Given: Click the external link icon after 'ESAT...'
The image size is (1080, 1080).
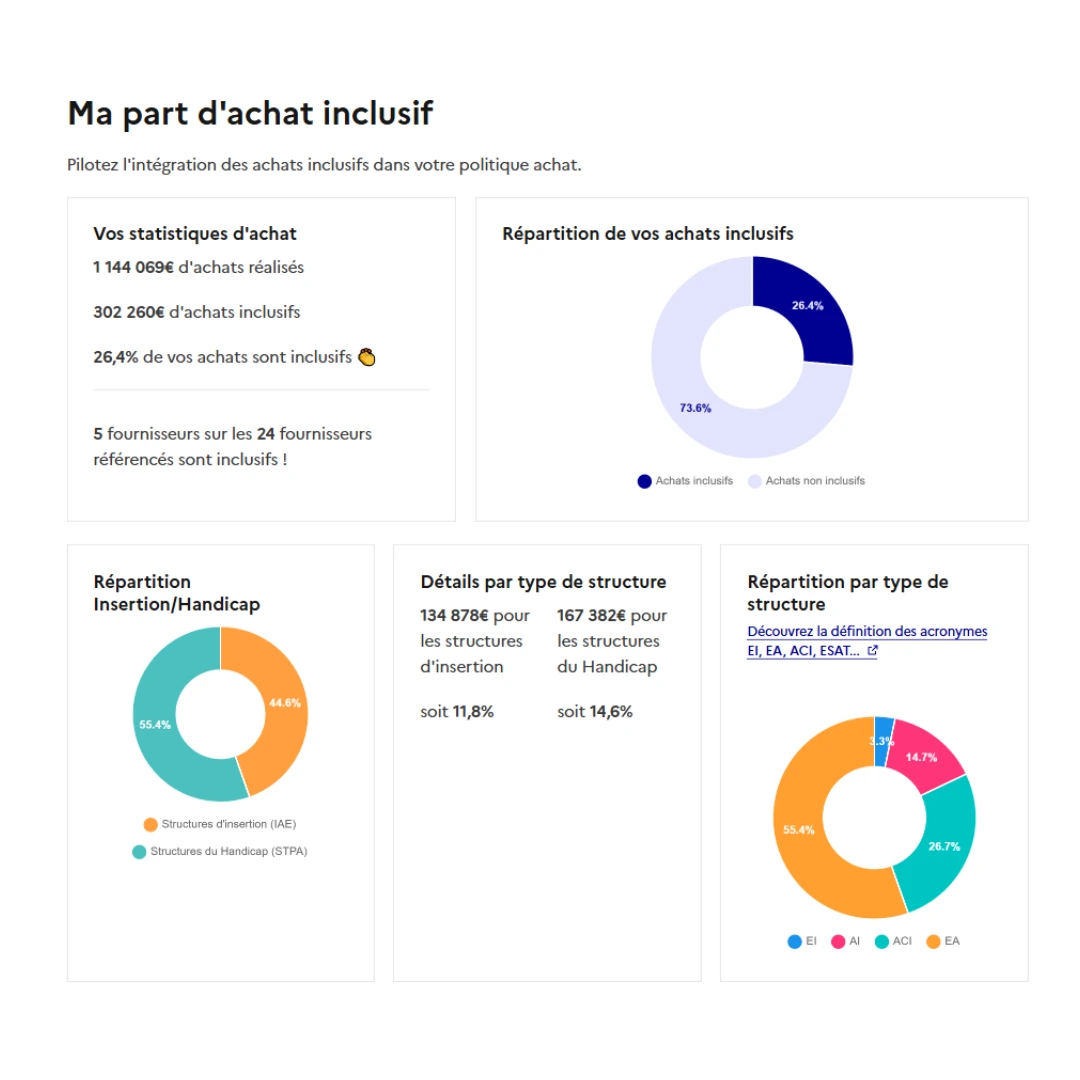Looking at the screenshot, I should (871, 650).
